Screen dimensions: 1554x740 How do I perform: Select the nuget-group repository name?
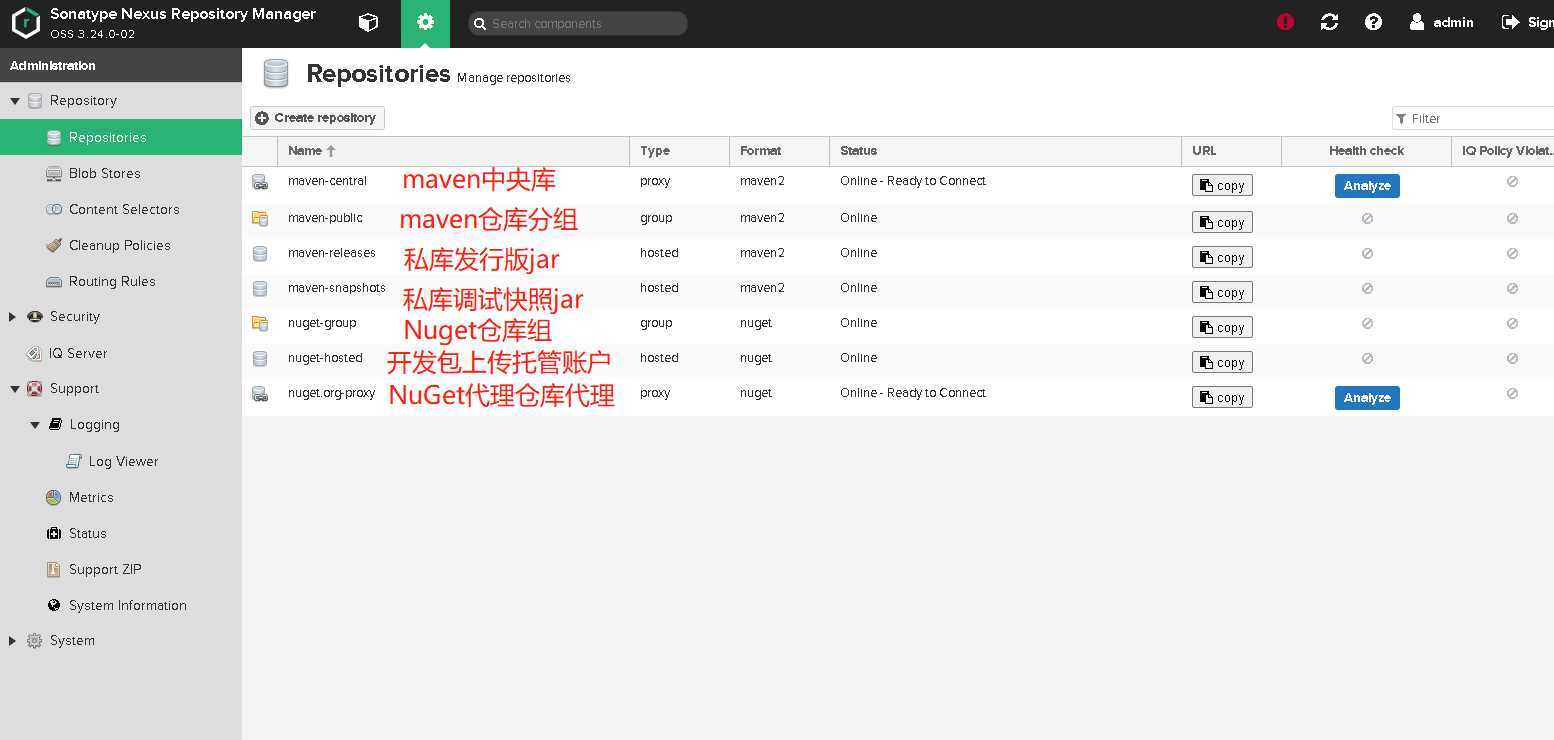(322, 323)
